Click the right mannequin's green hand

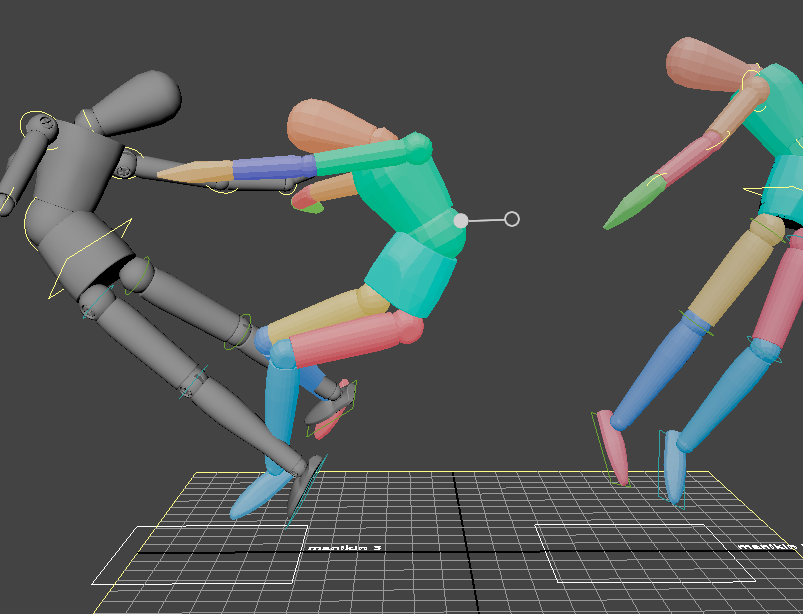[x=633, y=204]
